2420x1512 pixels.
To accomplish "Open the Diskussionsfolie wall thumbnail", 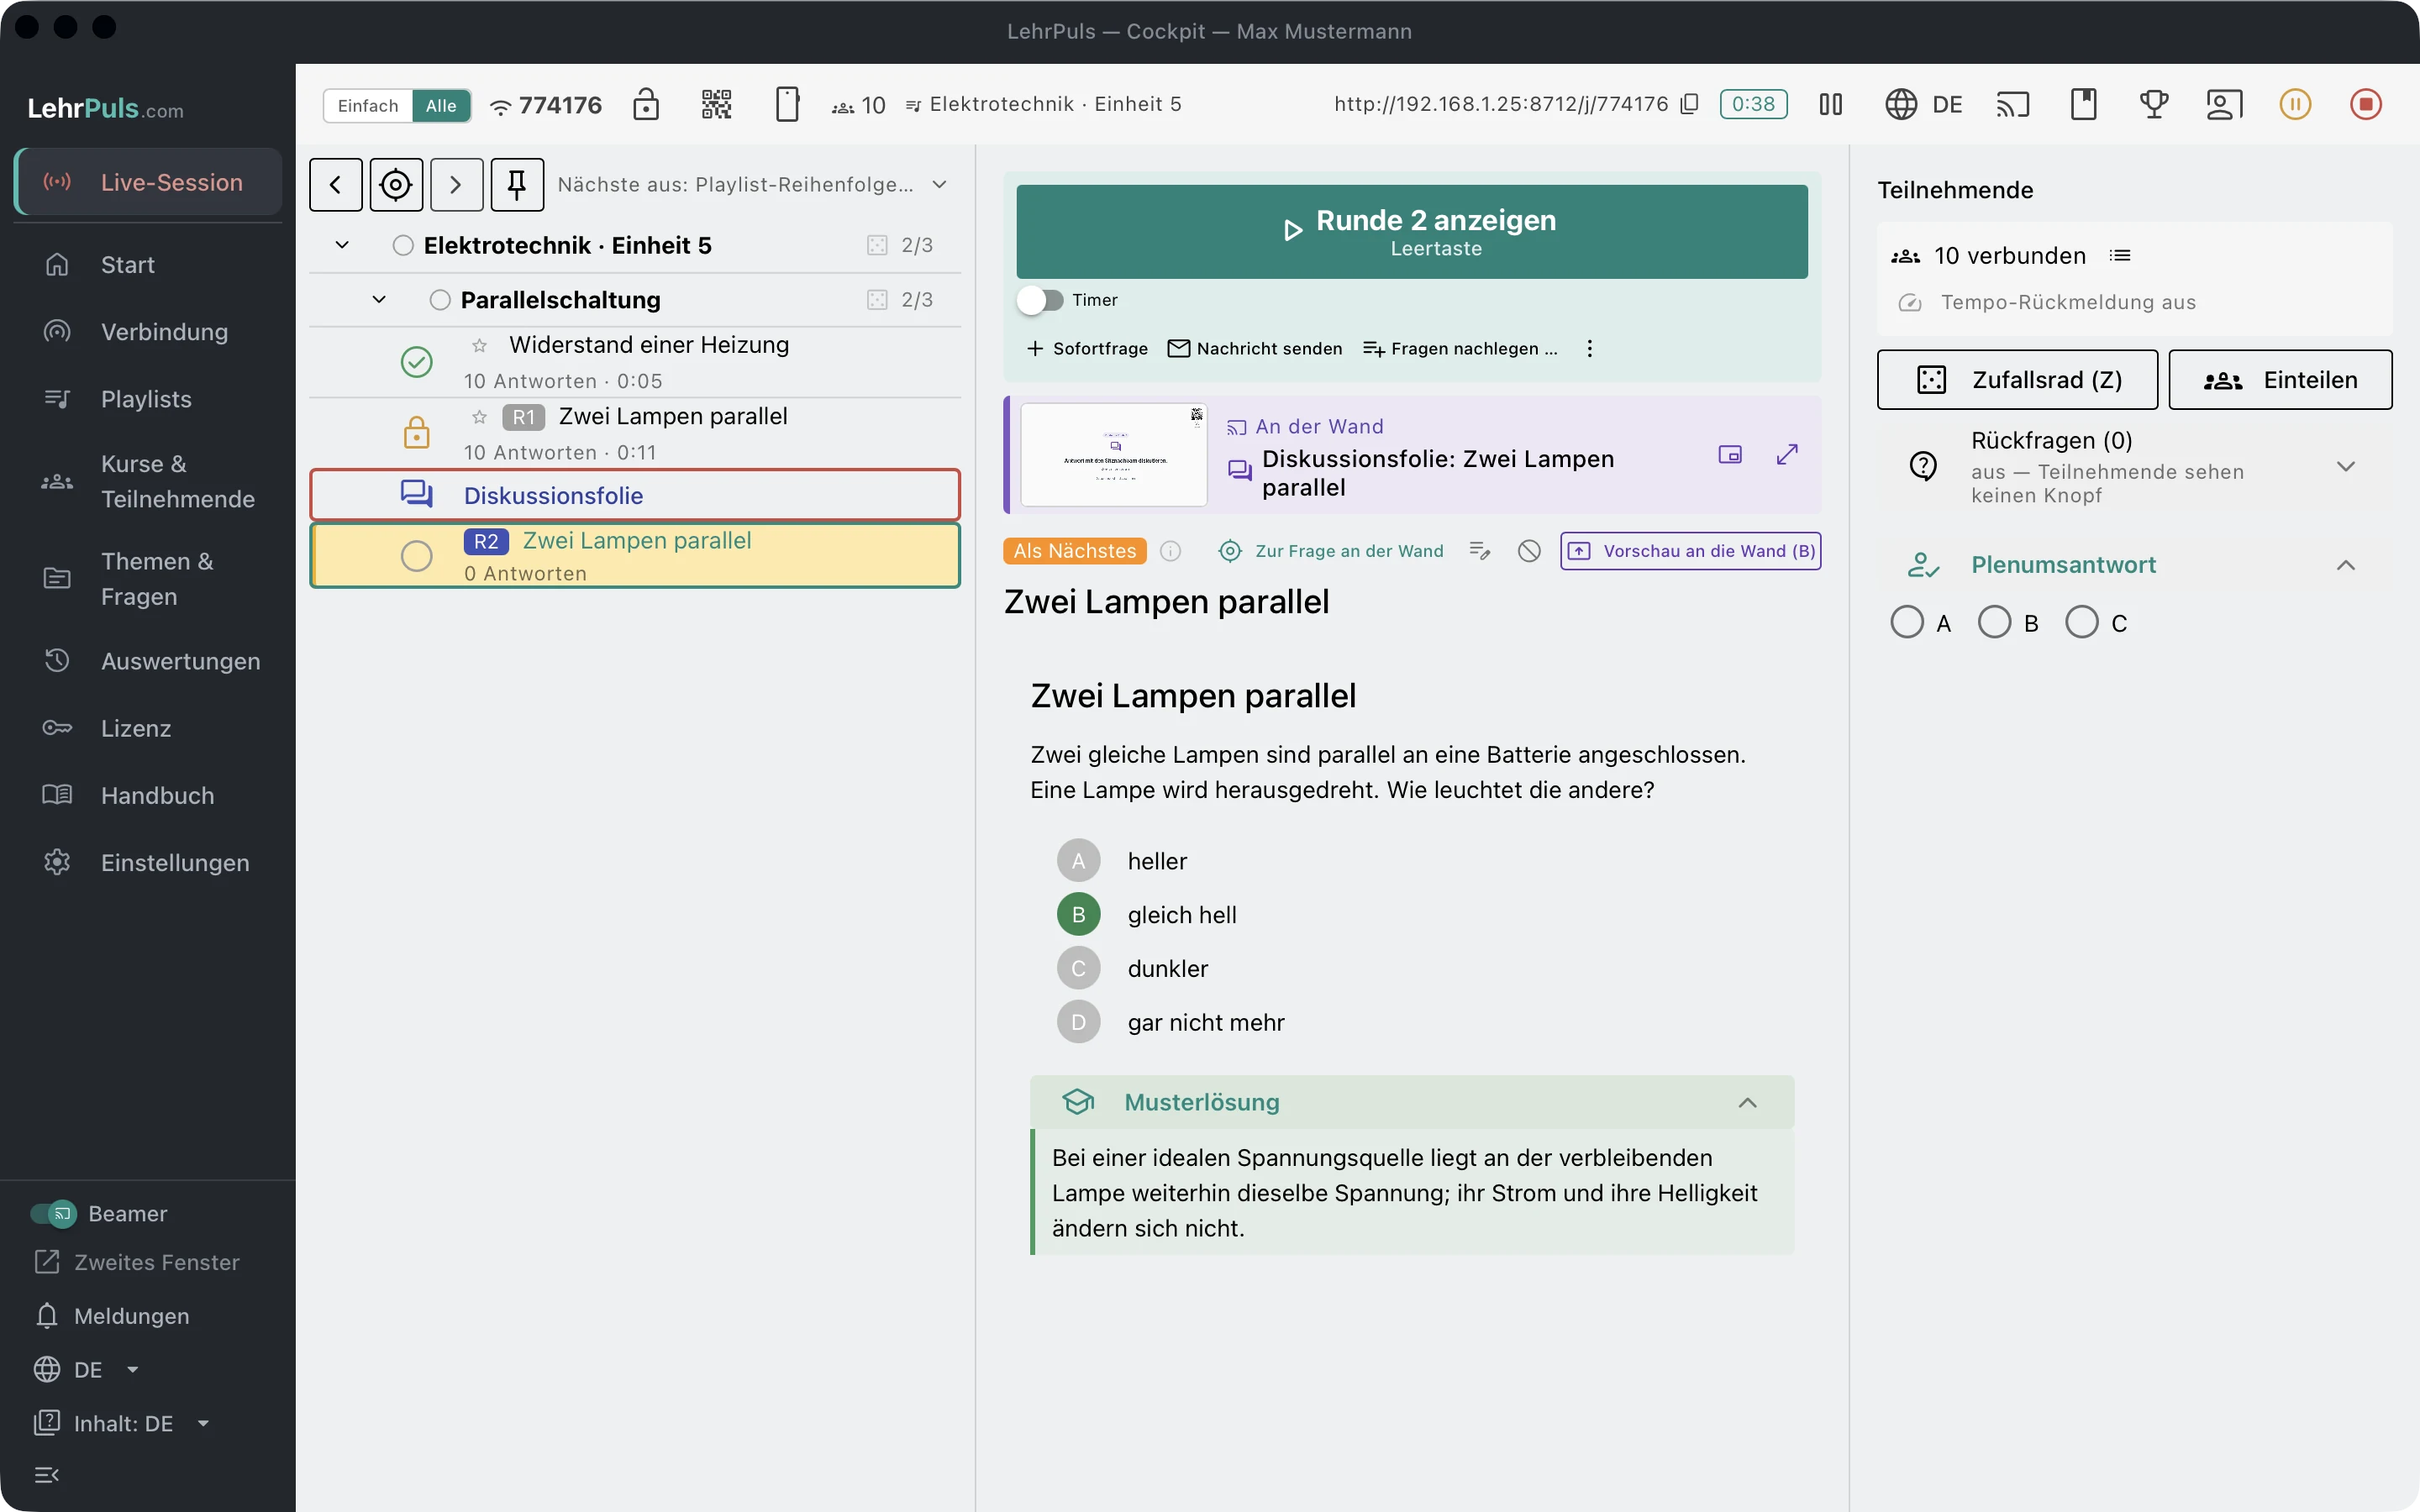I will coord(1114,455).
